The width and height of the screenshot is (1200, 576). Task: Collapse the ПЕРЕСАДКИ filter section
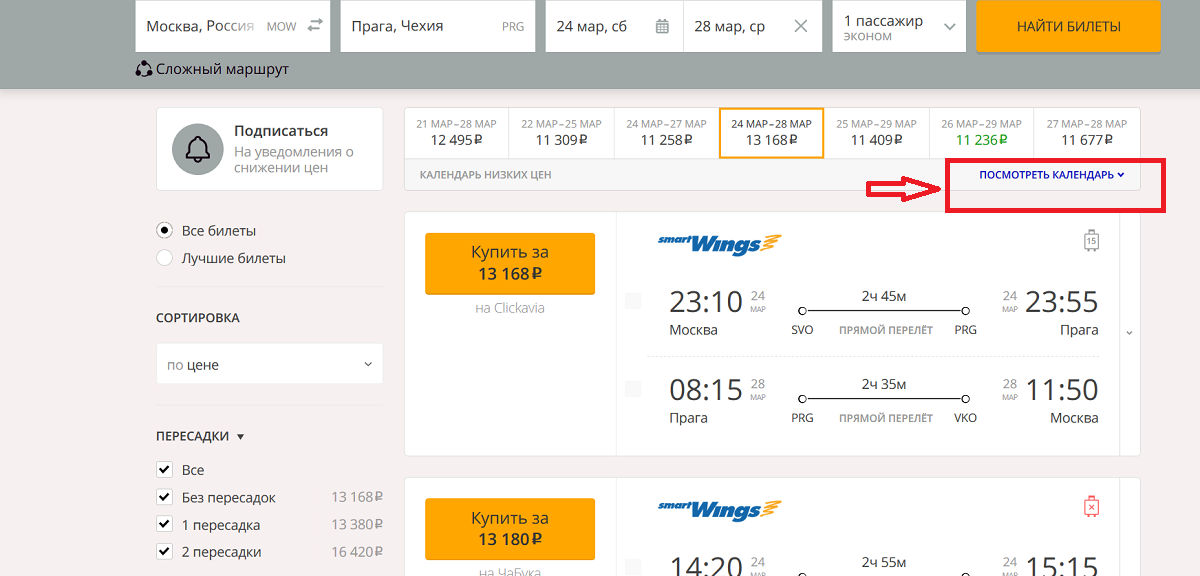click(x=201, y=436)
